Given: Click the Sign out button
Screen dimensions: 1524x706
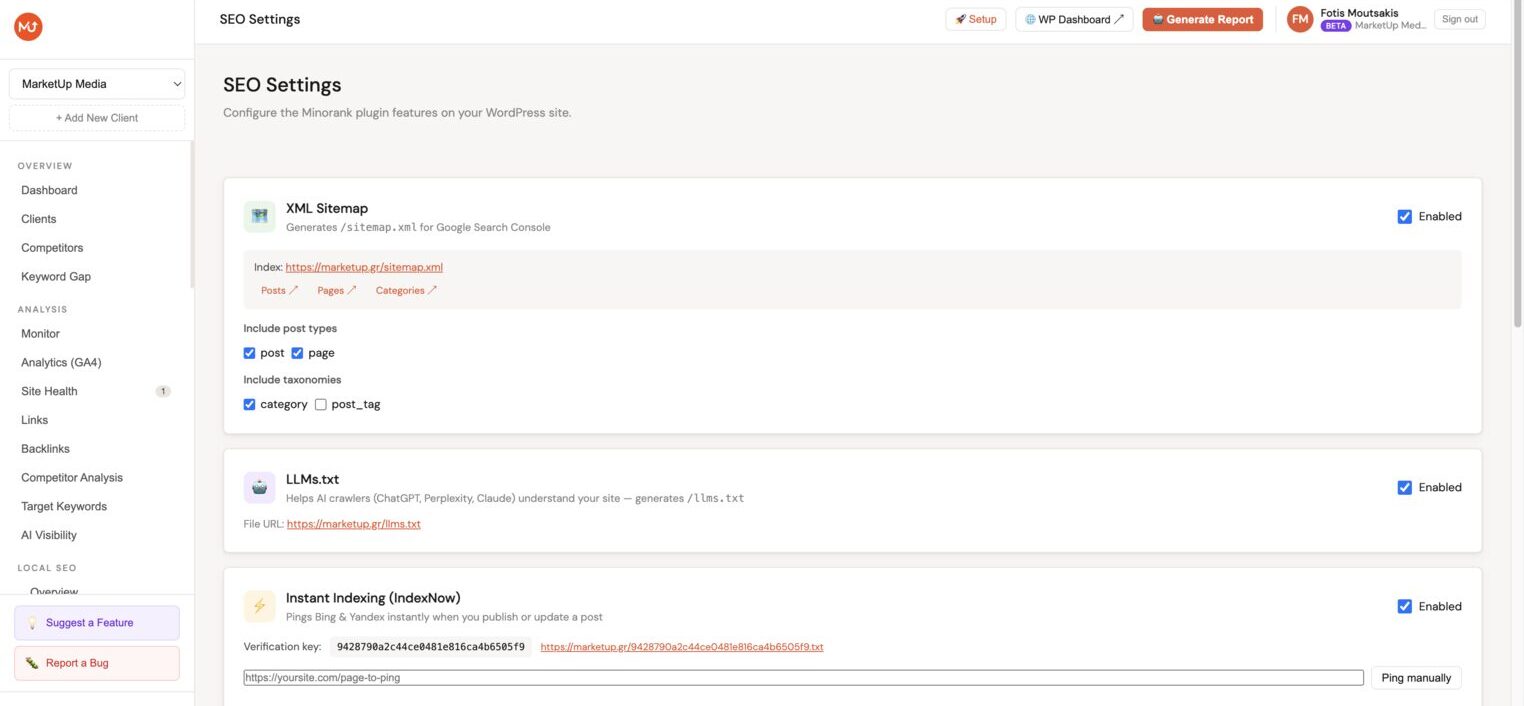Looking at the screenshot, I should coord(1460,19).
